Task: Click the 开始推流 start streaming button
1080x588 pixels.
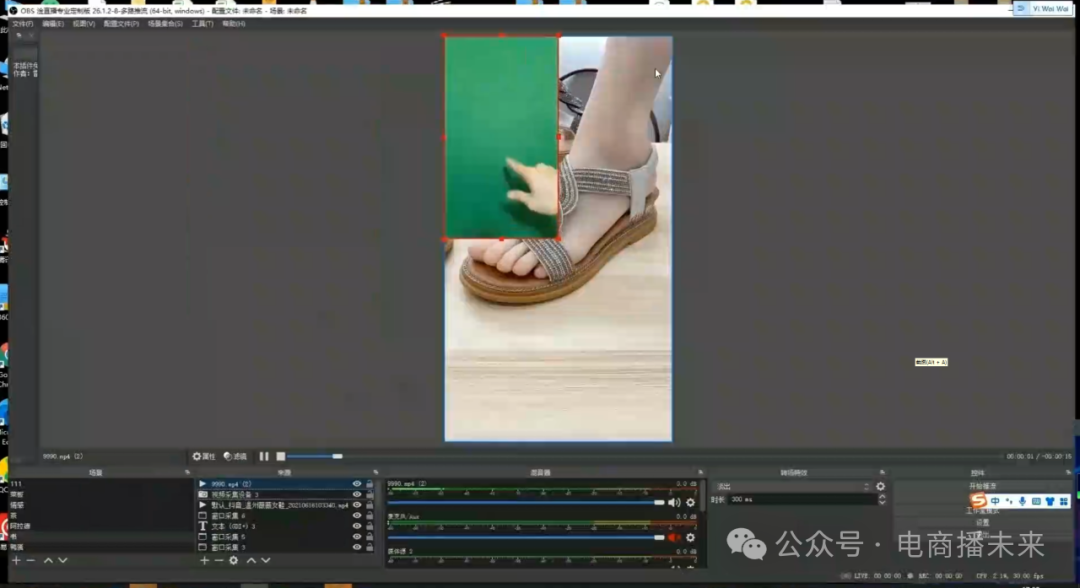Action: pos(983,486)
